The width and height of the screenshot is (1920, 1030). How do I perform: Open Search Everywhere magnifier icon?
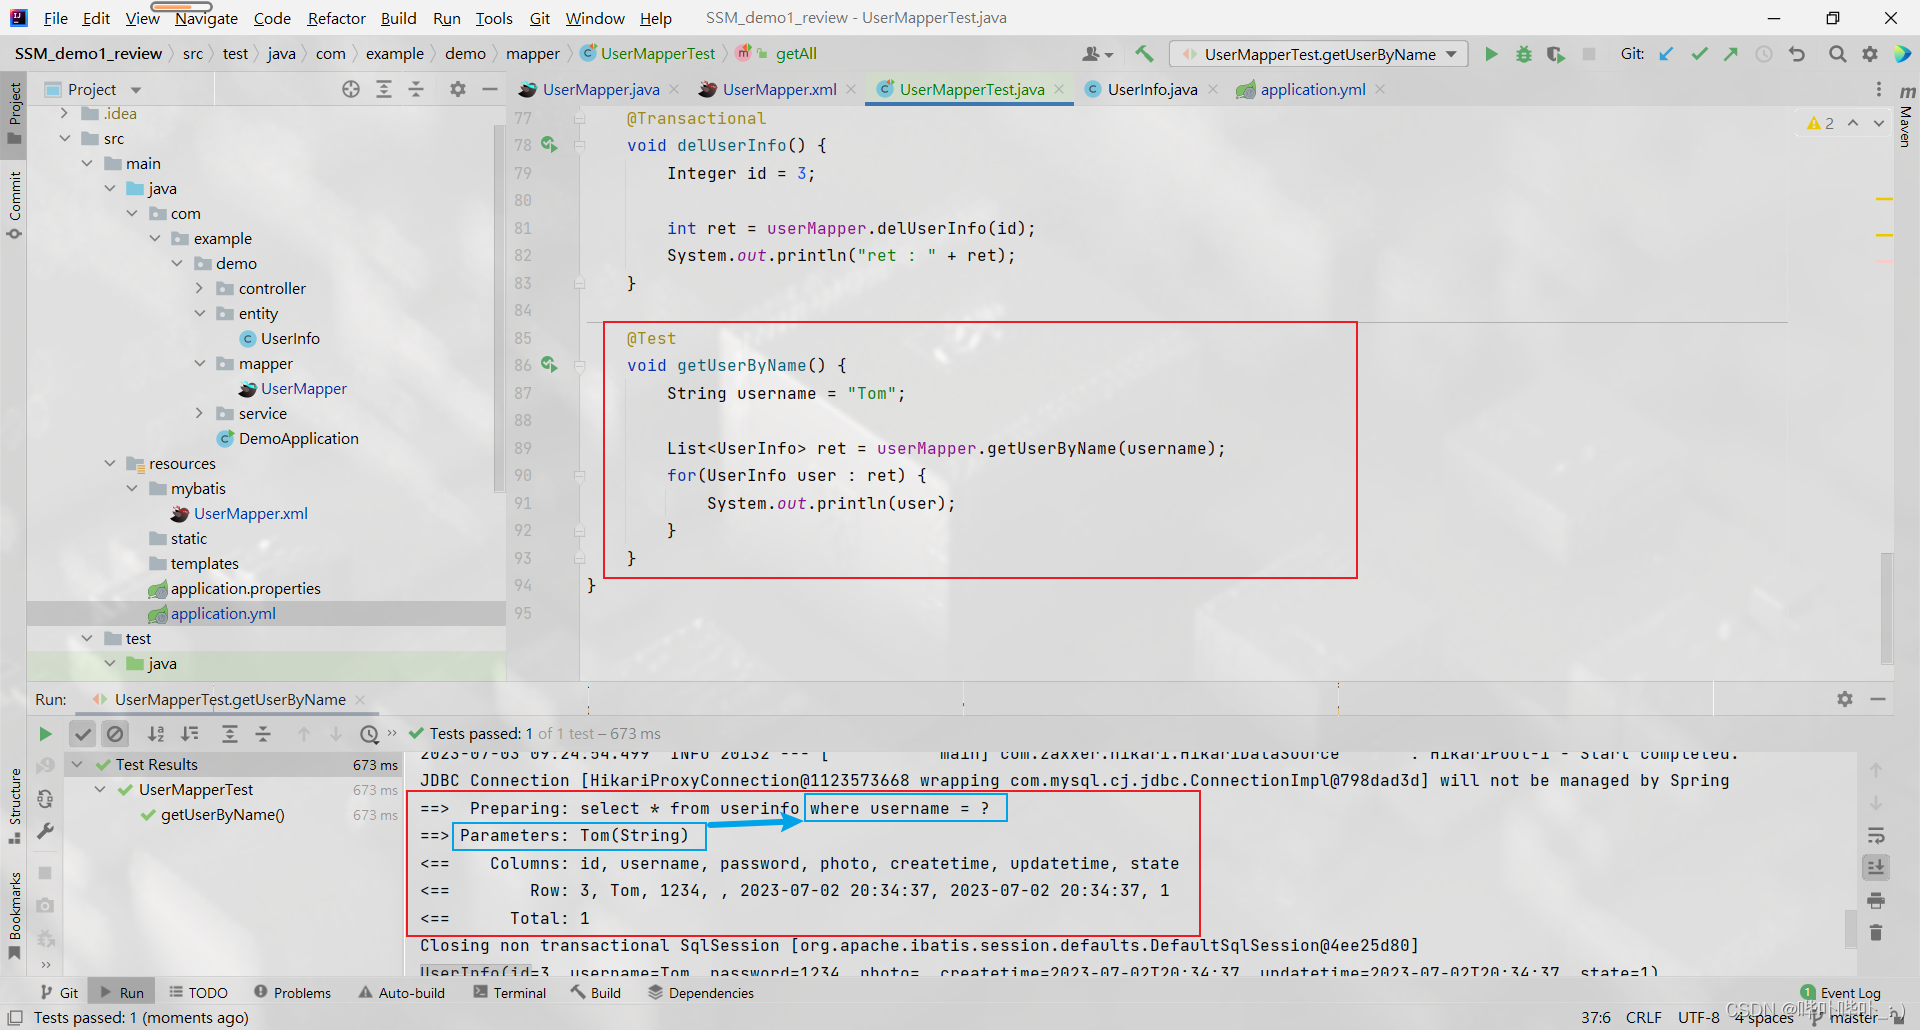(1837, 54)
